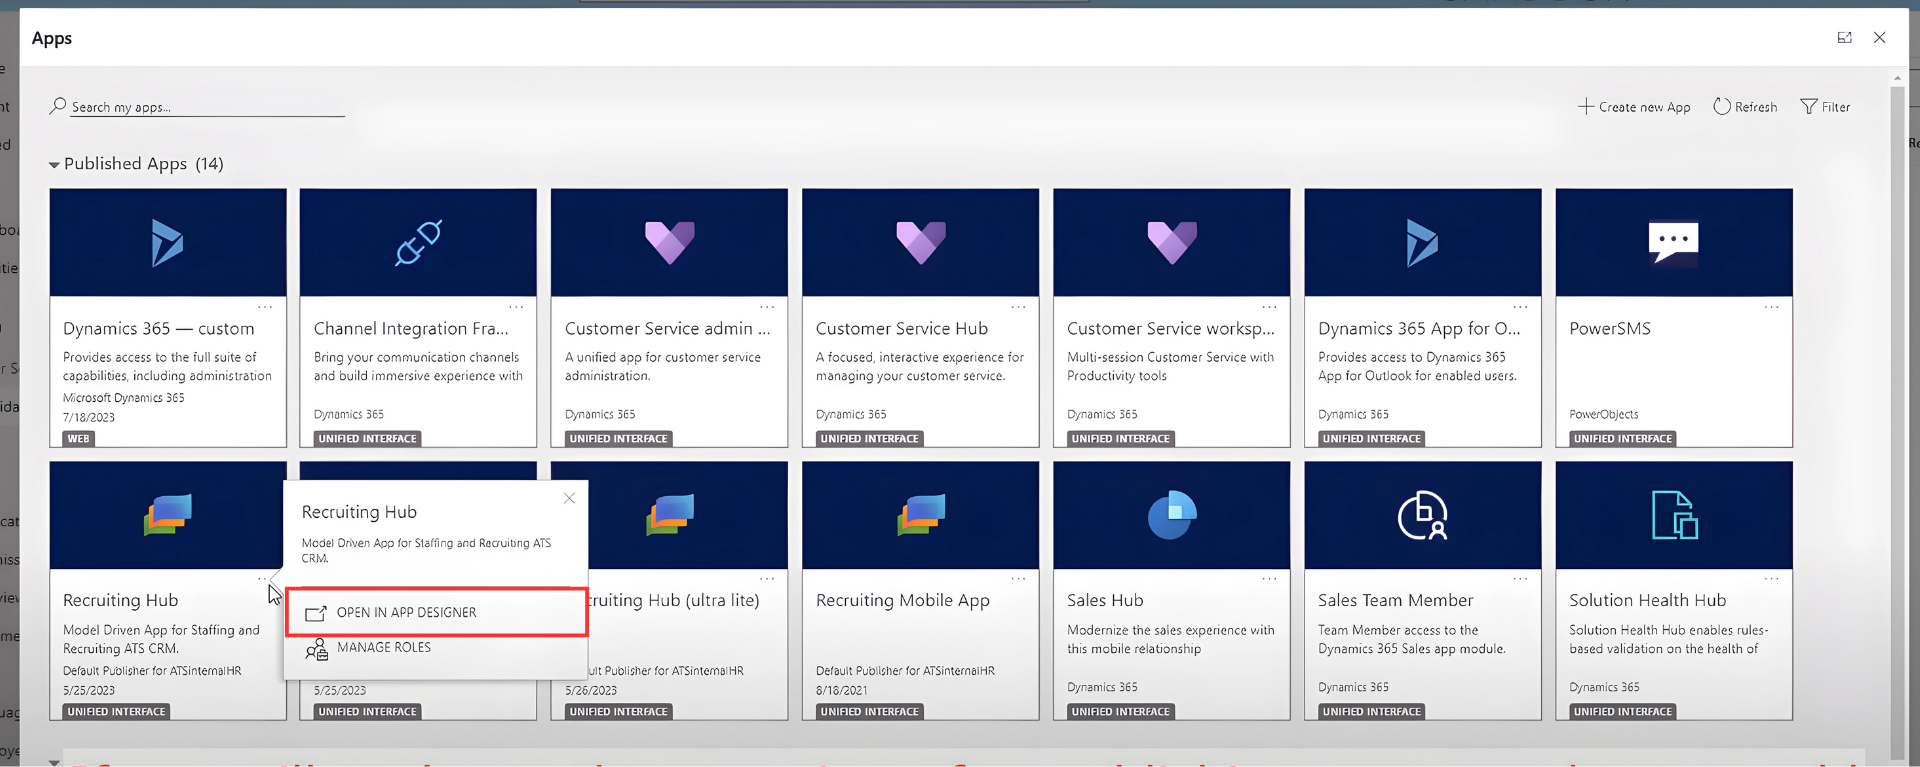The height and width of the screenshot is (767, 1920).
Task: Open the Customer Service admin heart icon
Action: point(669,243)
